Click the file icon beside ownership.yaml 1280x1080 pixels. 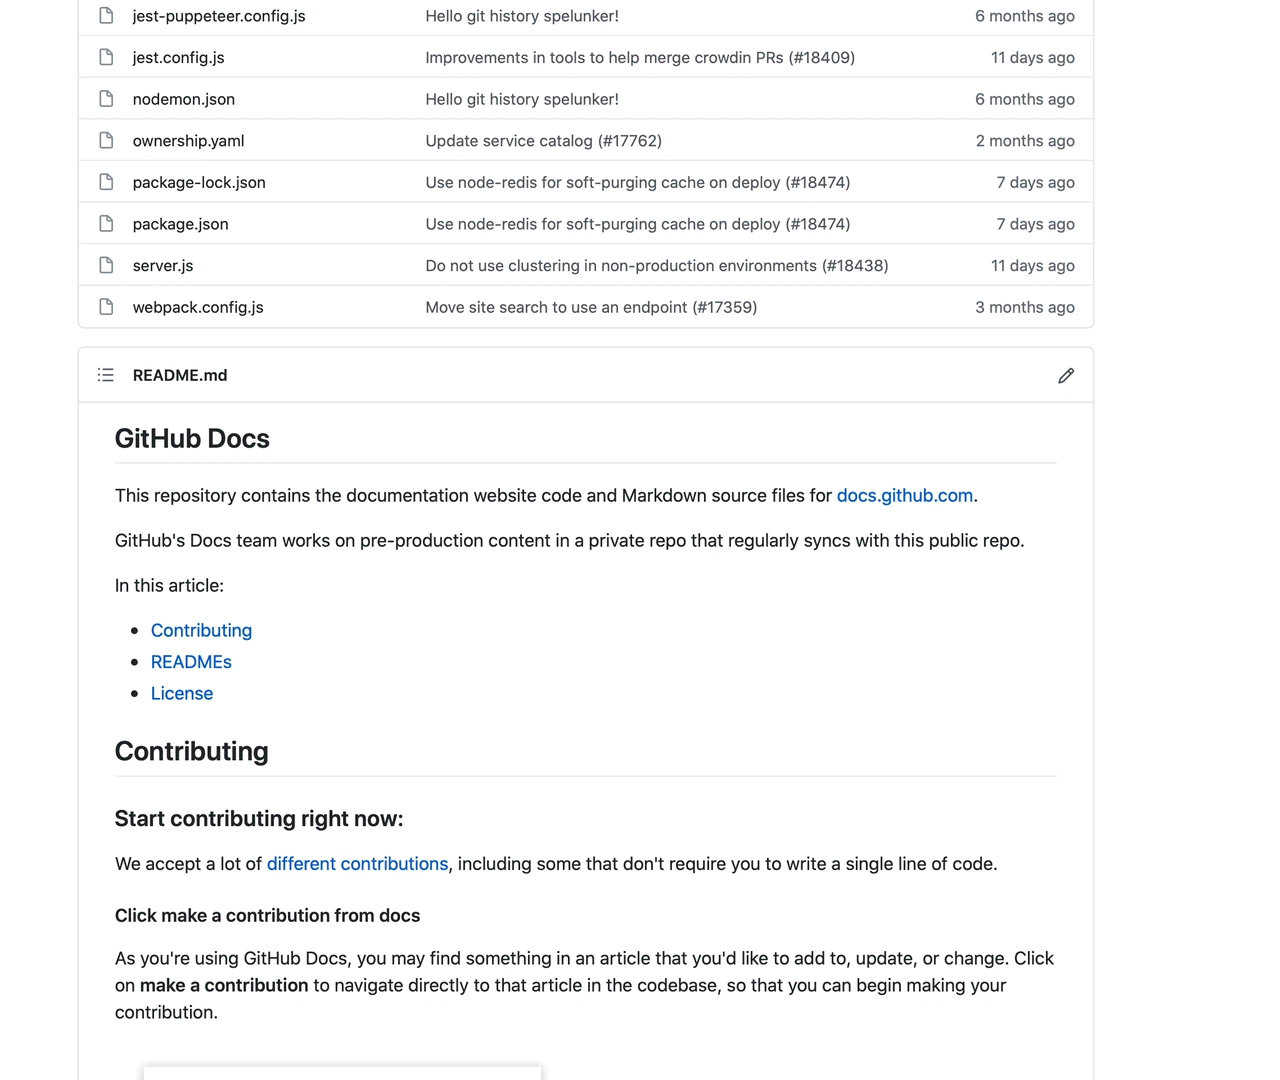click(106, 140)
